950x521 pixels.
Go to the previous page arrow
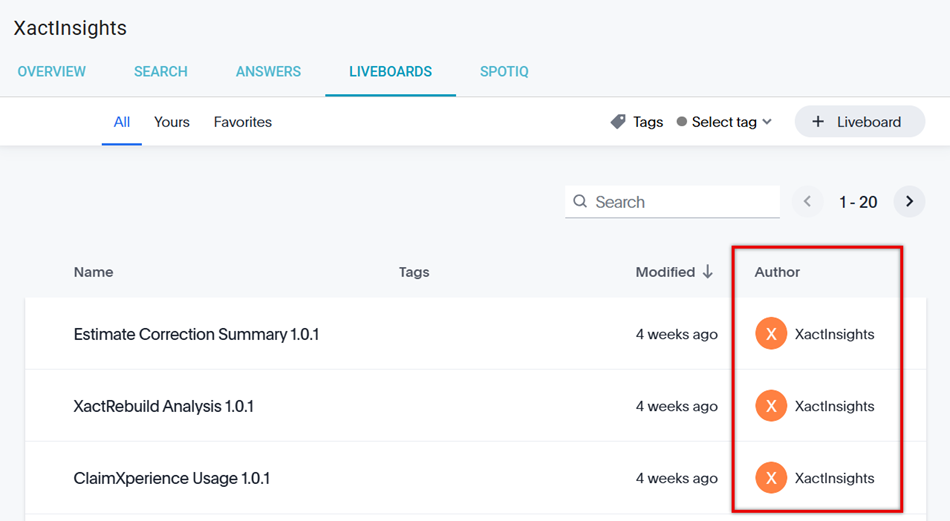pos(808,202)
